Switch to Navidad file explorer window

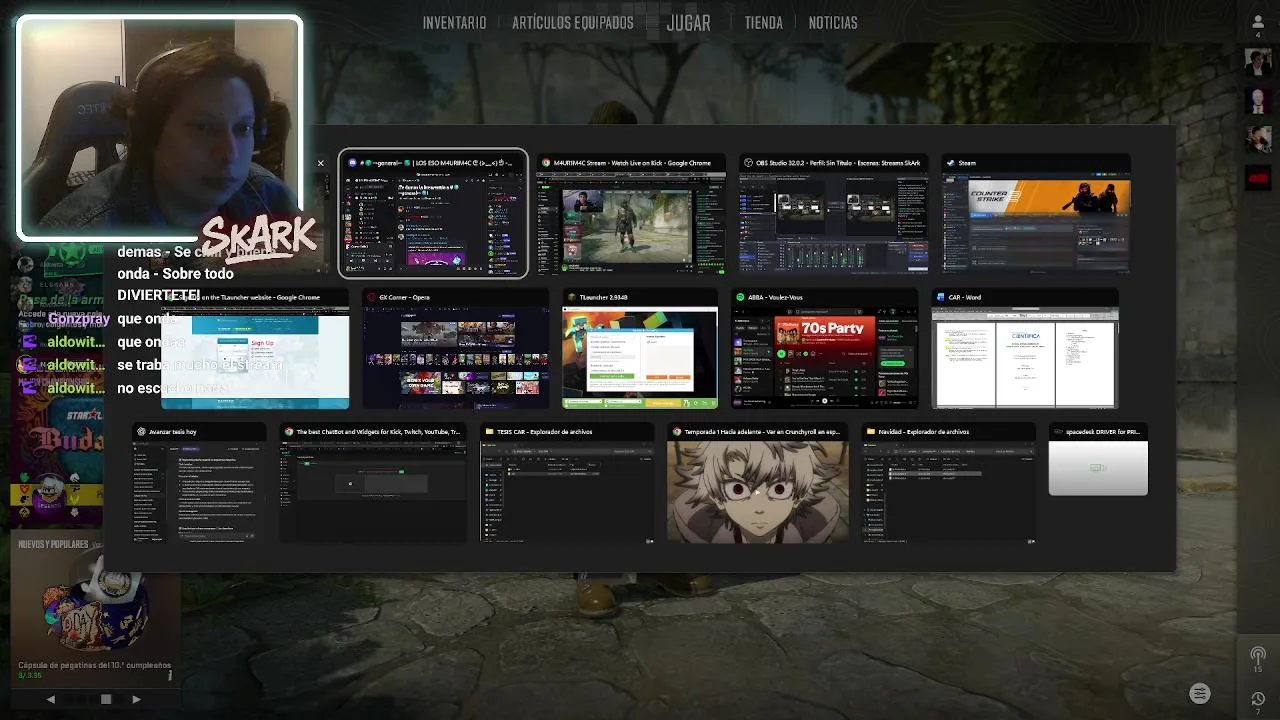click(x=948, y=484)
